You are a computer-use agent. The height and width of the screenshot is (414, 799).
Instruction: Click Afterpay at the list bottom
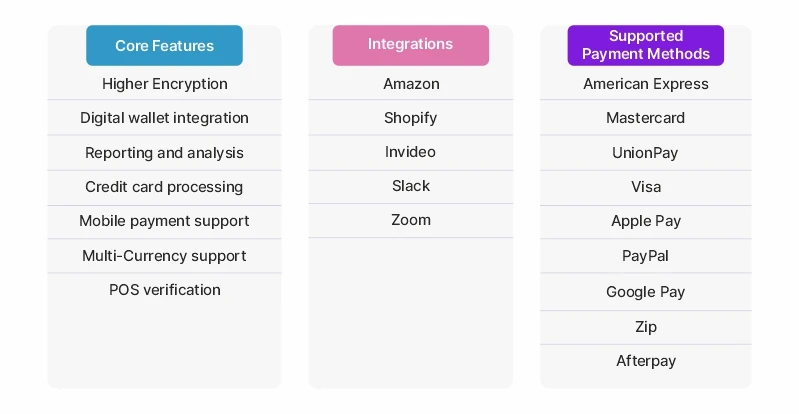coord(645,361)
